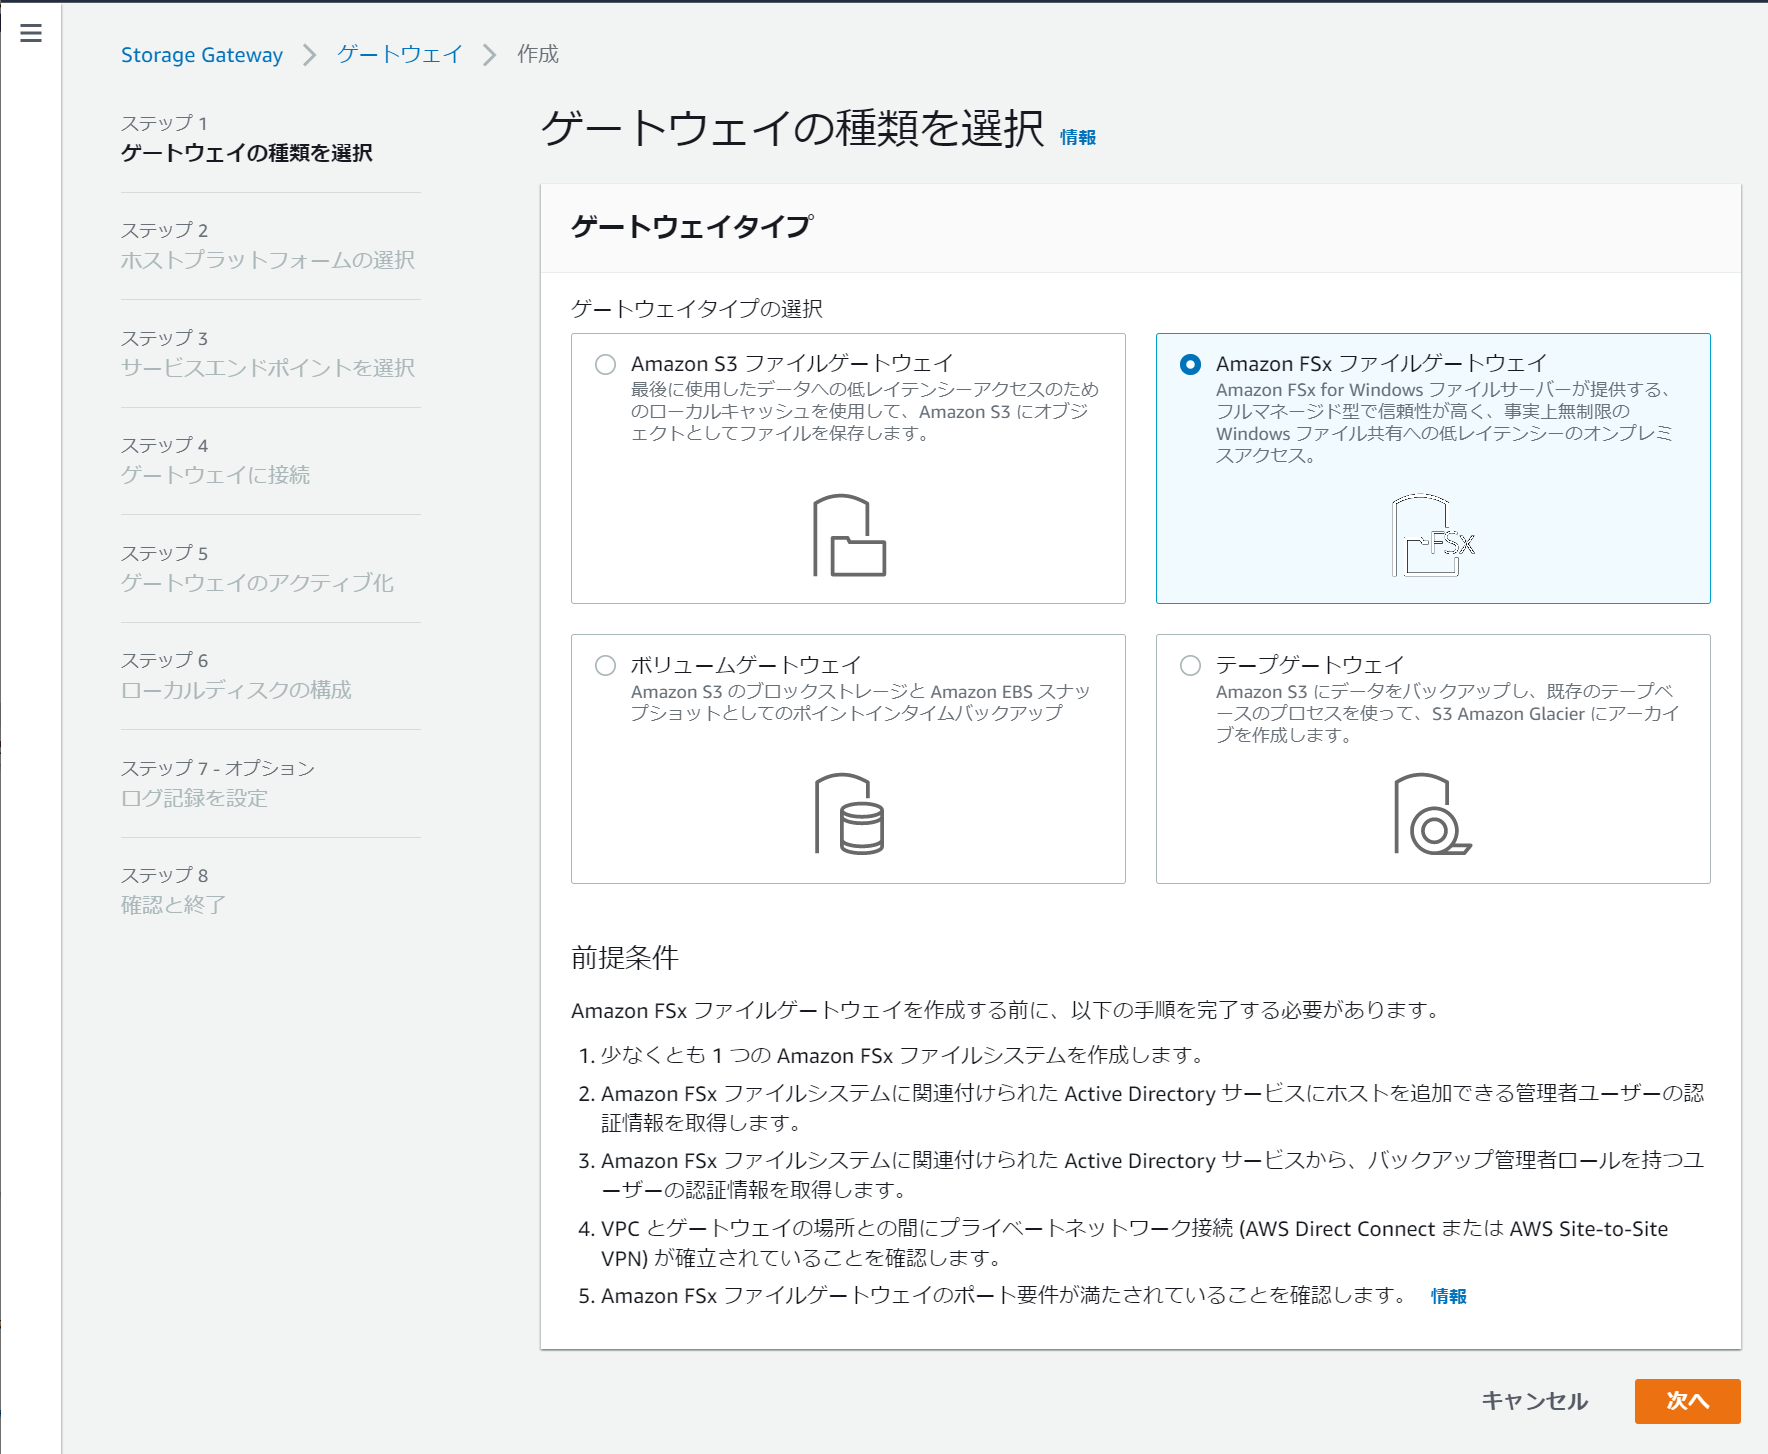This screenshot has width=1768, height=1454.
Task: Open 情報 link beside the page title
Action: [1078, 137]
